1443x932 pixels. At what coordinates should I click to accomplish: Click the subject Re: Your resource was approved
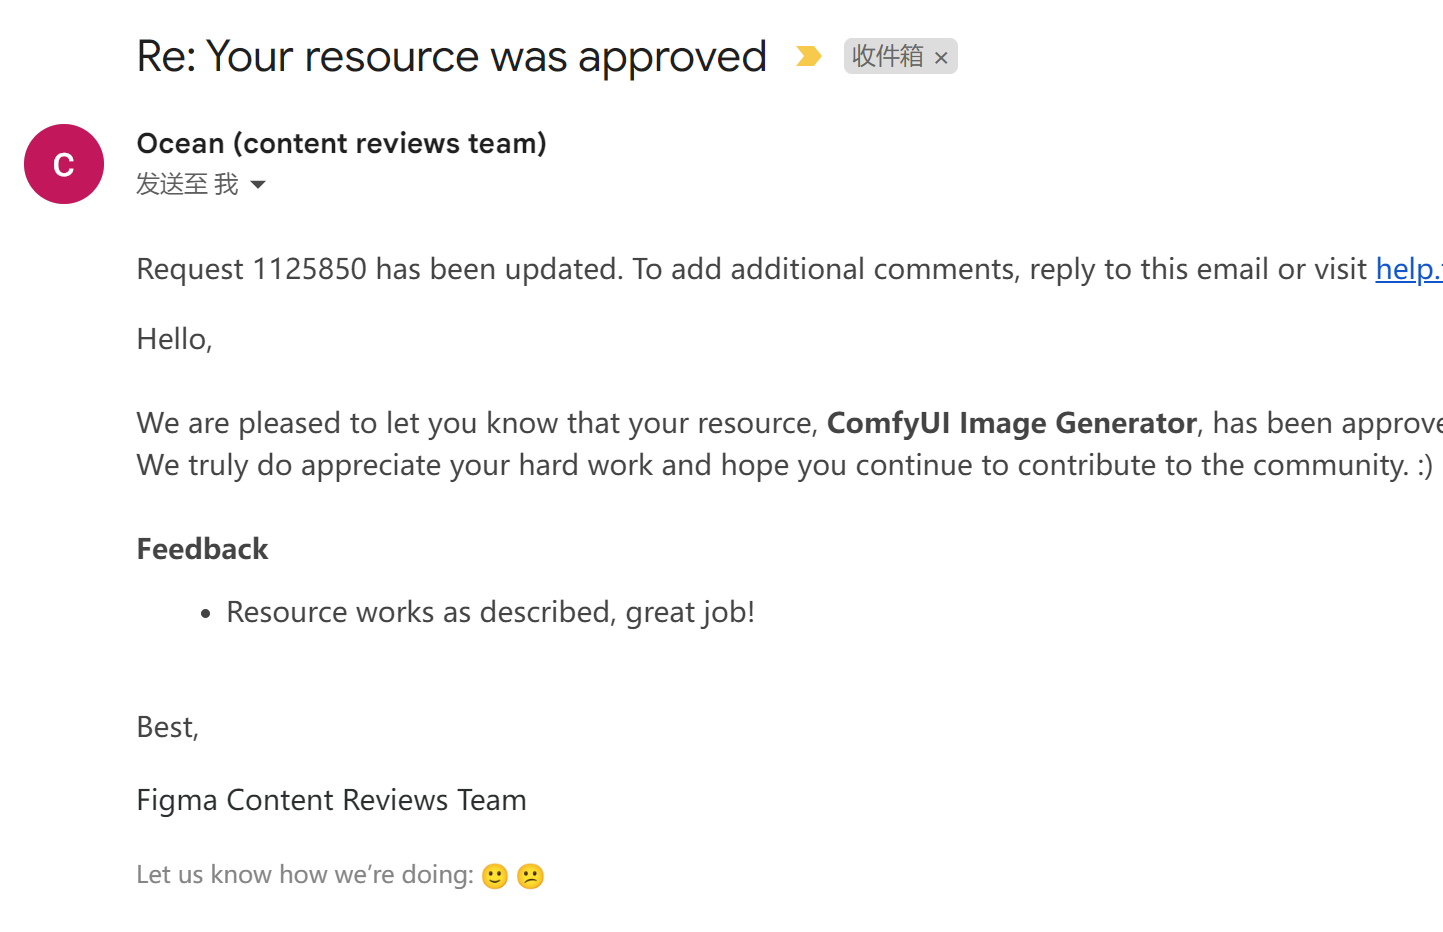click(451, 56)
